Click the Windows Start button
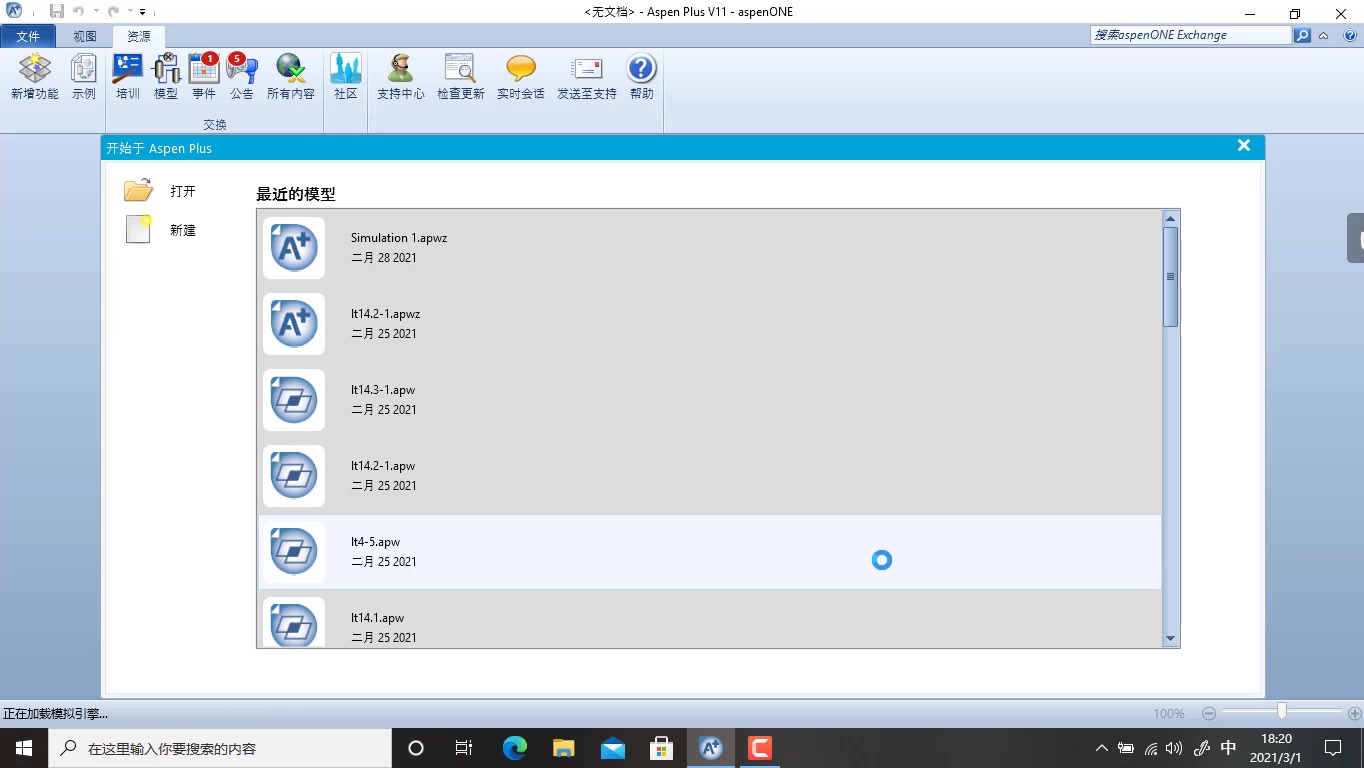 click(24, 748)
